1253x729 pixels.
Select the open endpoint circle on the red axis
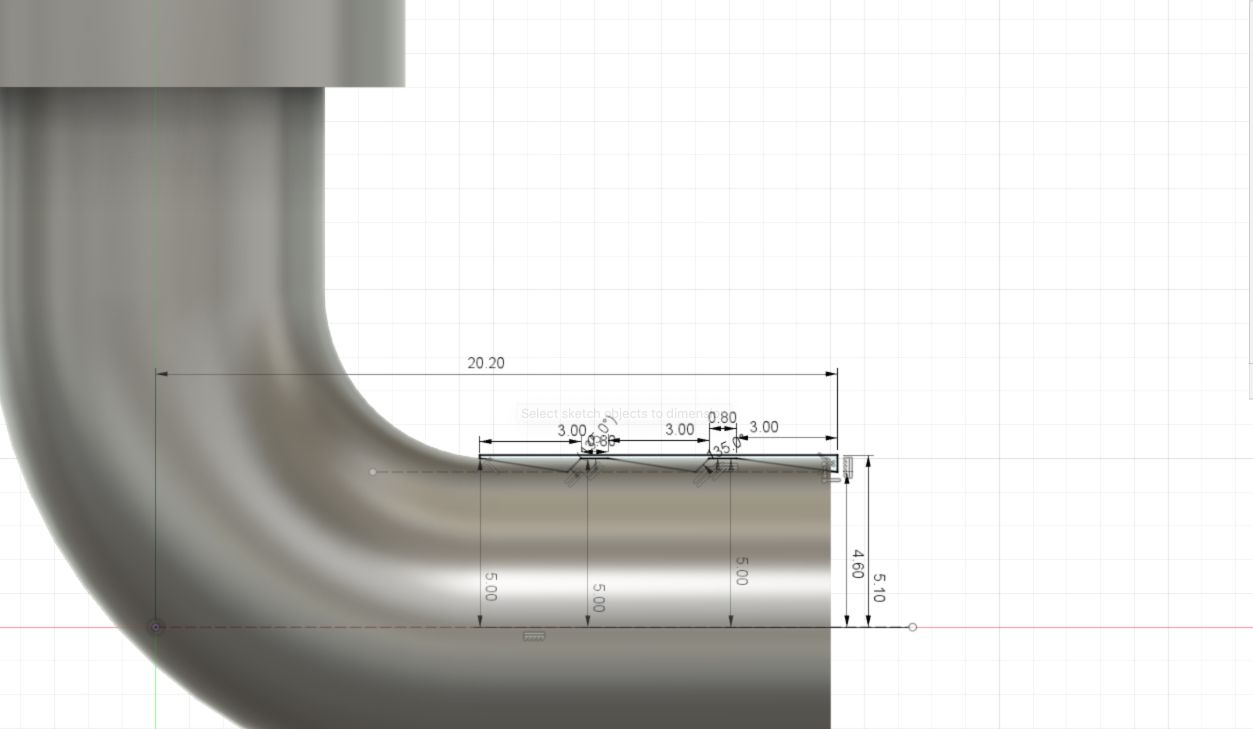[x=912, y=627]
